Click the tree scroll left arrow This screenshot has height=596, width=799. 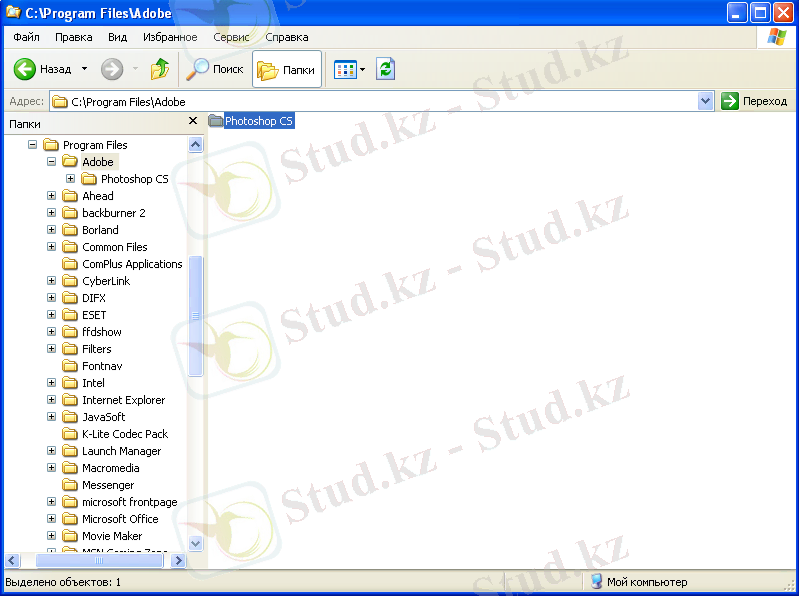click(x=12, y=561)
